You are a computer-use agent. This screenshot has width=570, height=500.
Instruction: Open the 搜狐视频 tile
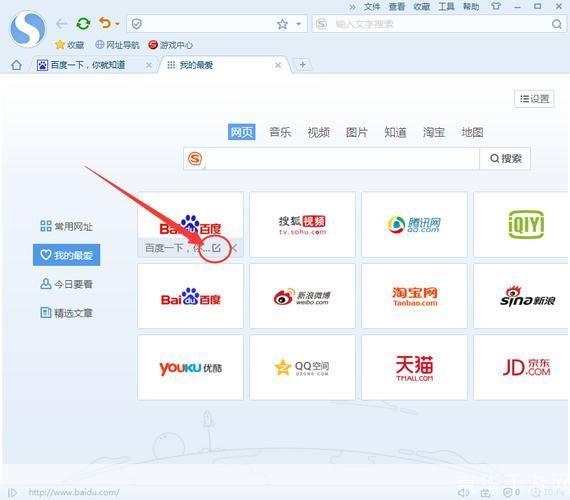pos(302,224)
